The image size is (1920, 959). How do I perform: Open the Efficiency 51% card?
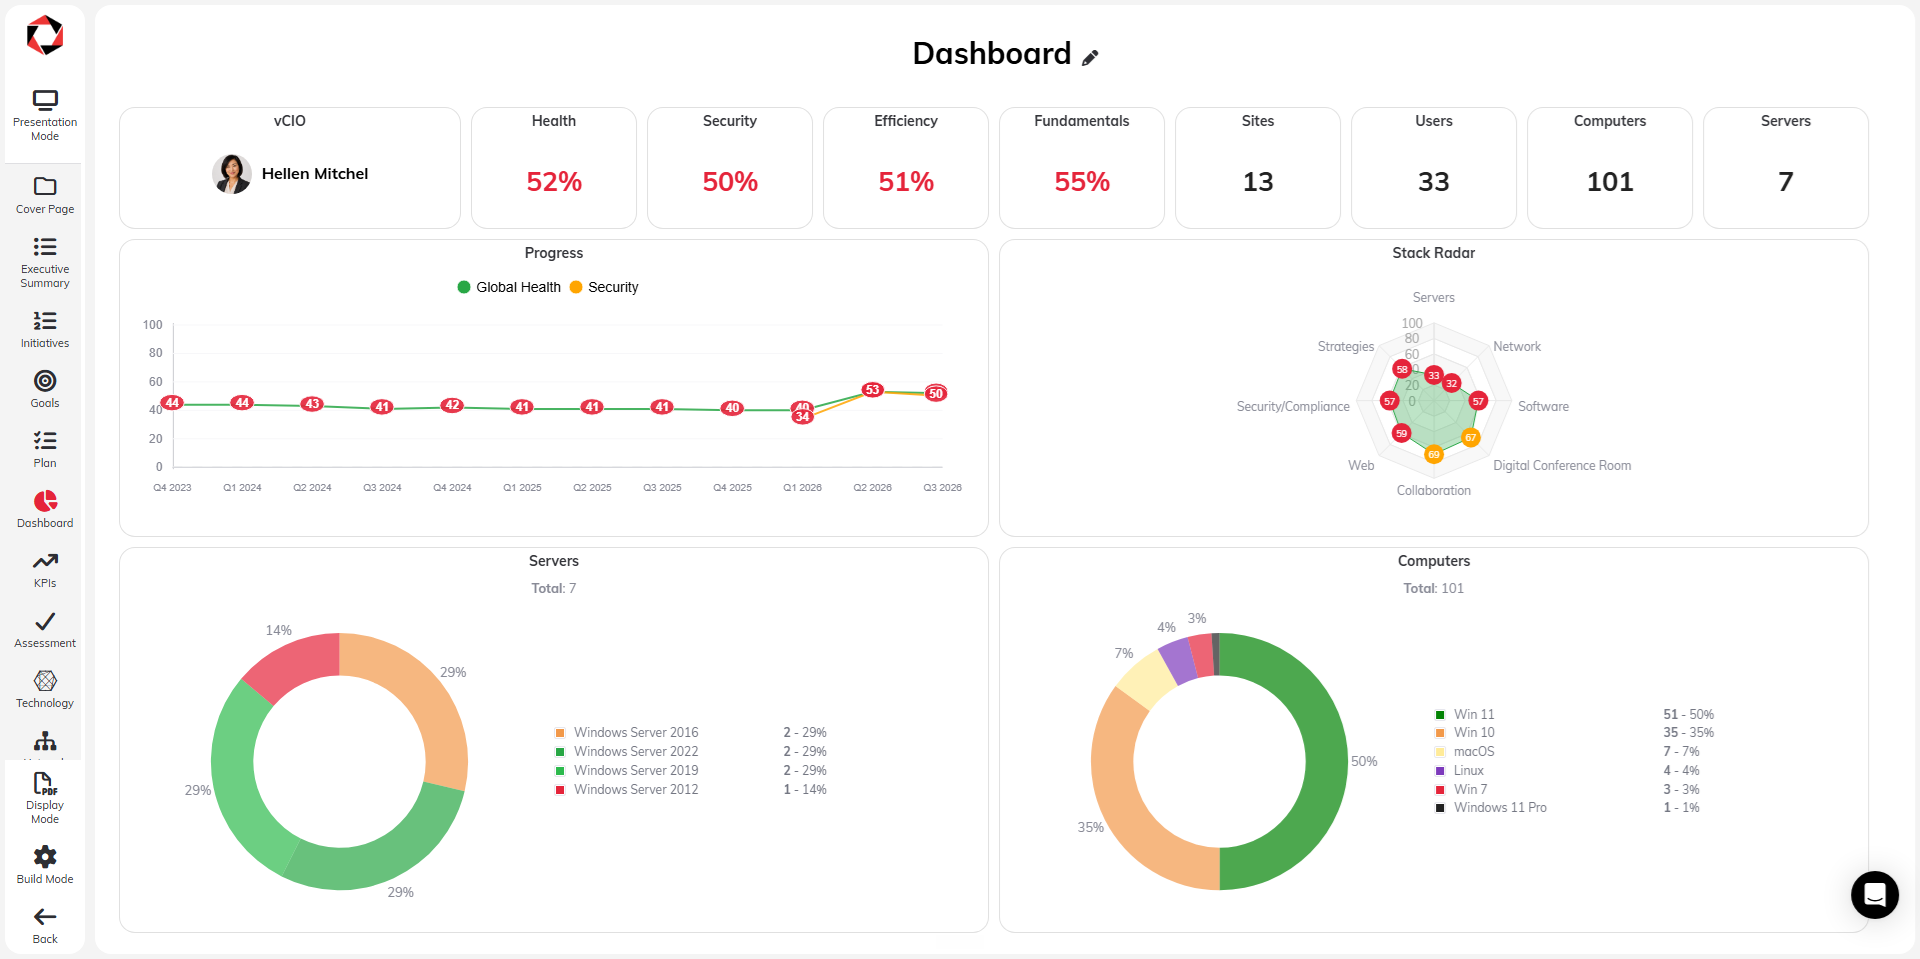click(906, 168)
